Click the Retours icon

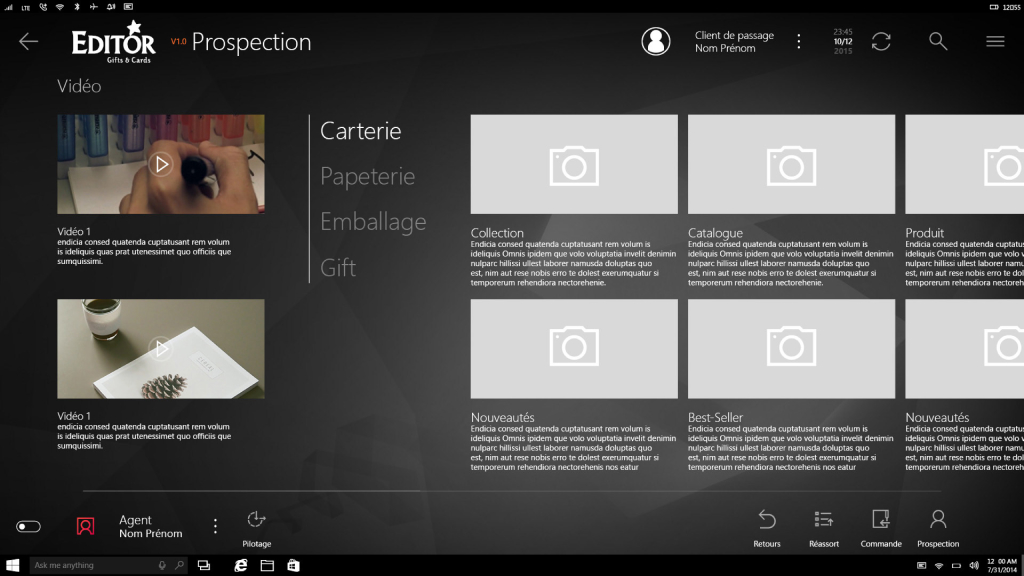[767, 519]
